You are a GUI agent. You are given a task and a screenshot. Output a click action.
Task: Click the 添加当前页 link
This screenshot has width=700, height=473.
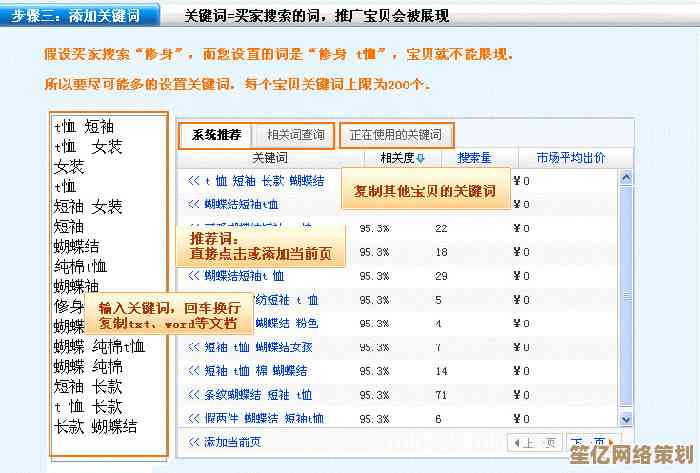click(x=232, y=442)
